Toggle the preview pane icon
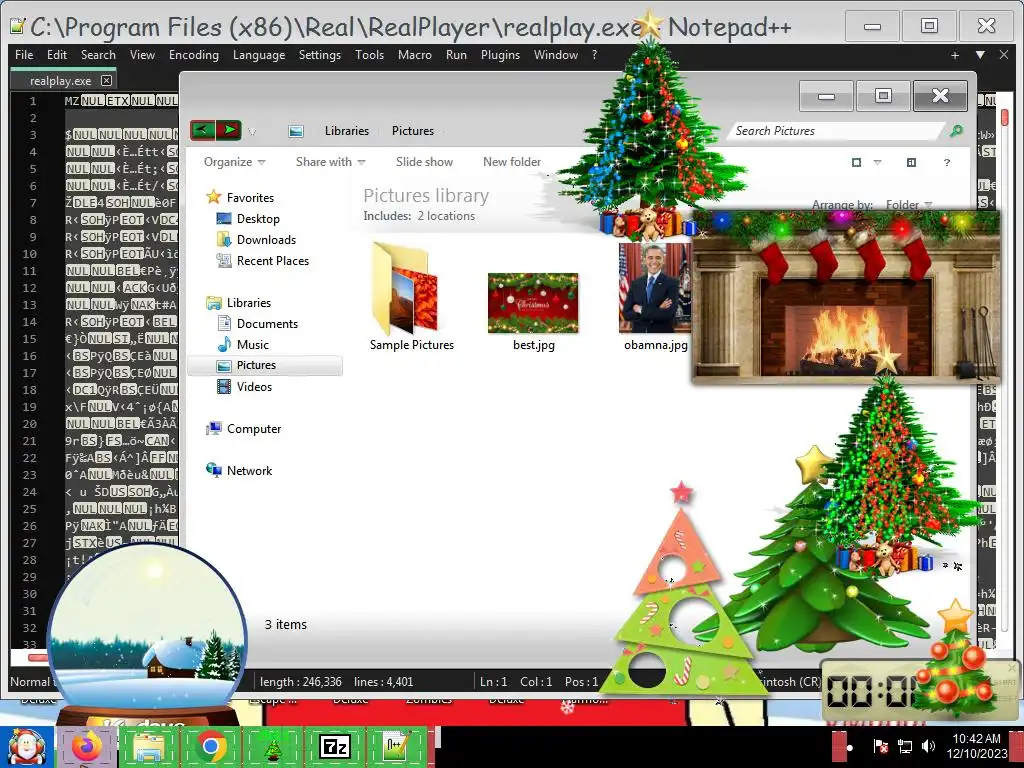The height and width of the screenshot is (768, 1024). 912,162
